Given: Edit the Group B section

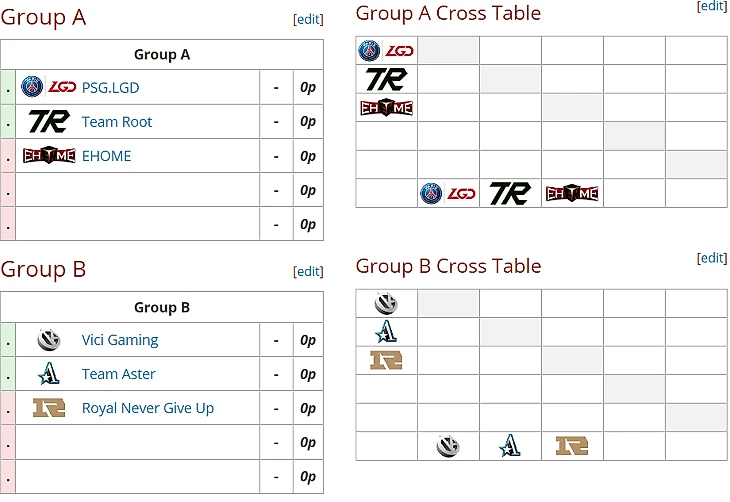Looking at the screenshot, I should (x=308, y=271).
